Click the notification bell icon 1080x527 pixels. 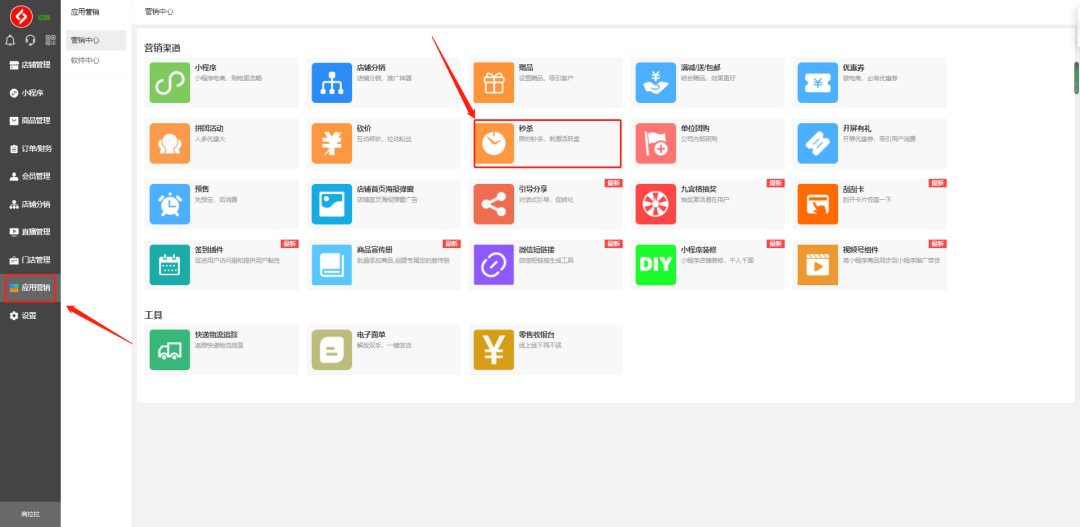10,40
